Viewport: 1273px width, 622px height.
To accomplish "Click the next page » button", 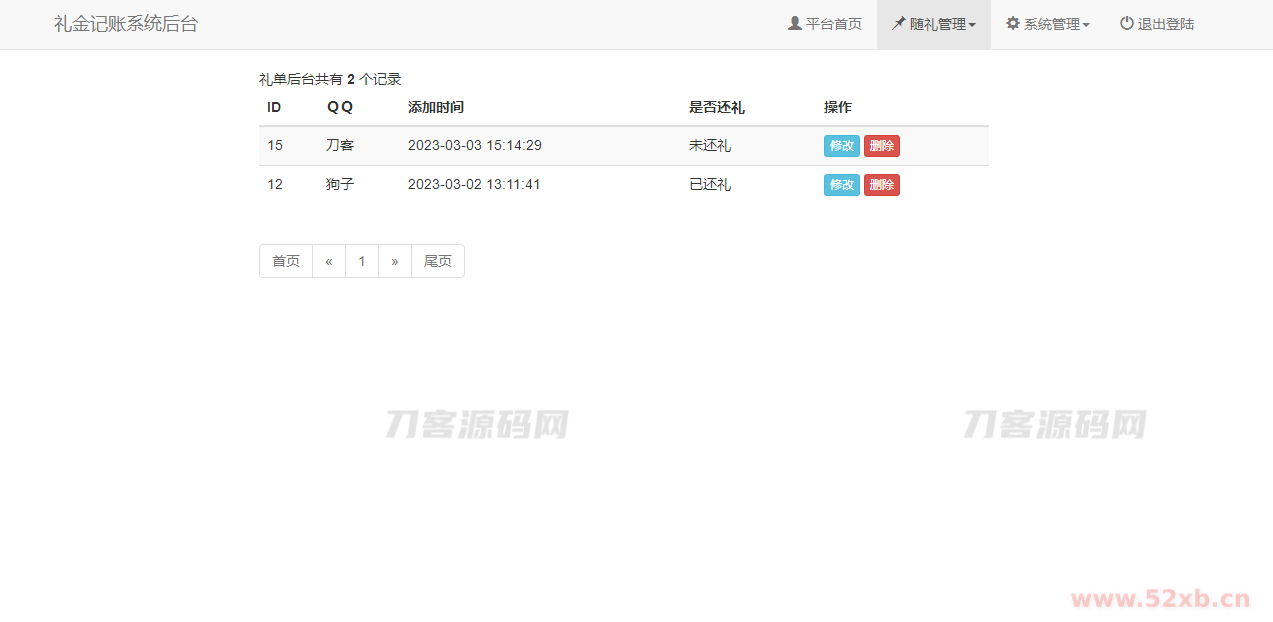I will tap(395, 261).
